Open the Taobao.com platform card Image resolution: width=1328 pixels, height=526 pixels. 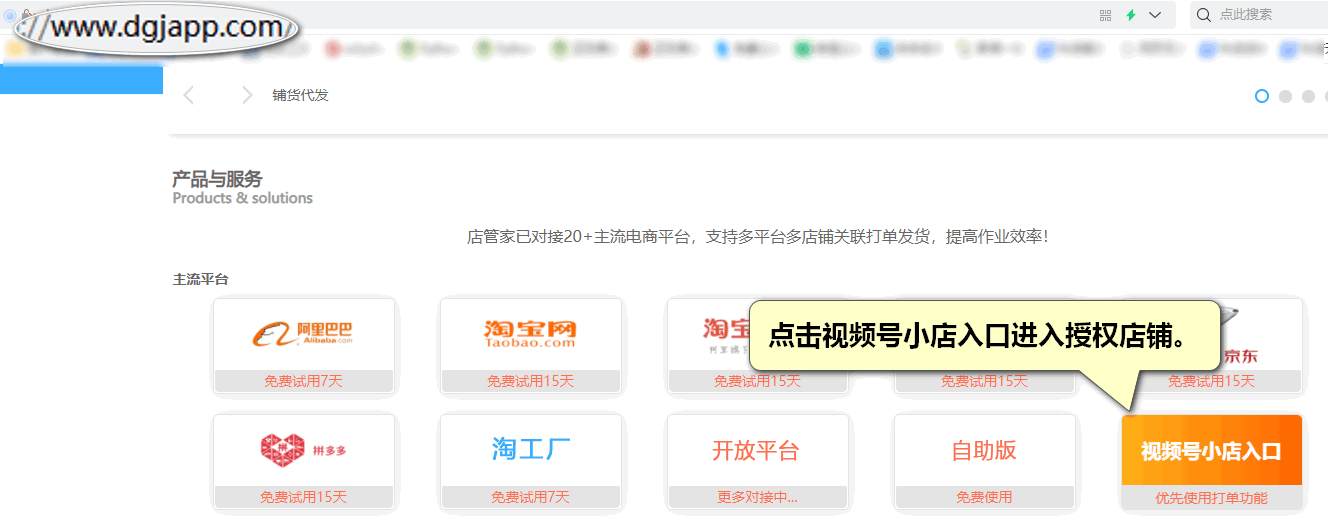(530, 345)
